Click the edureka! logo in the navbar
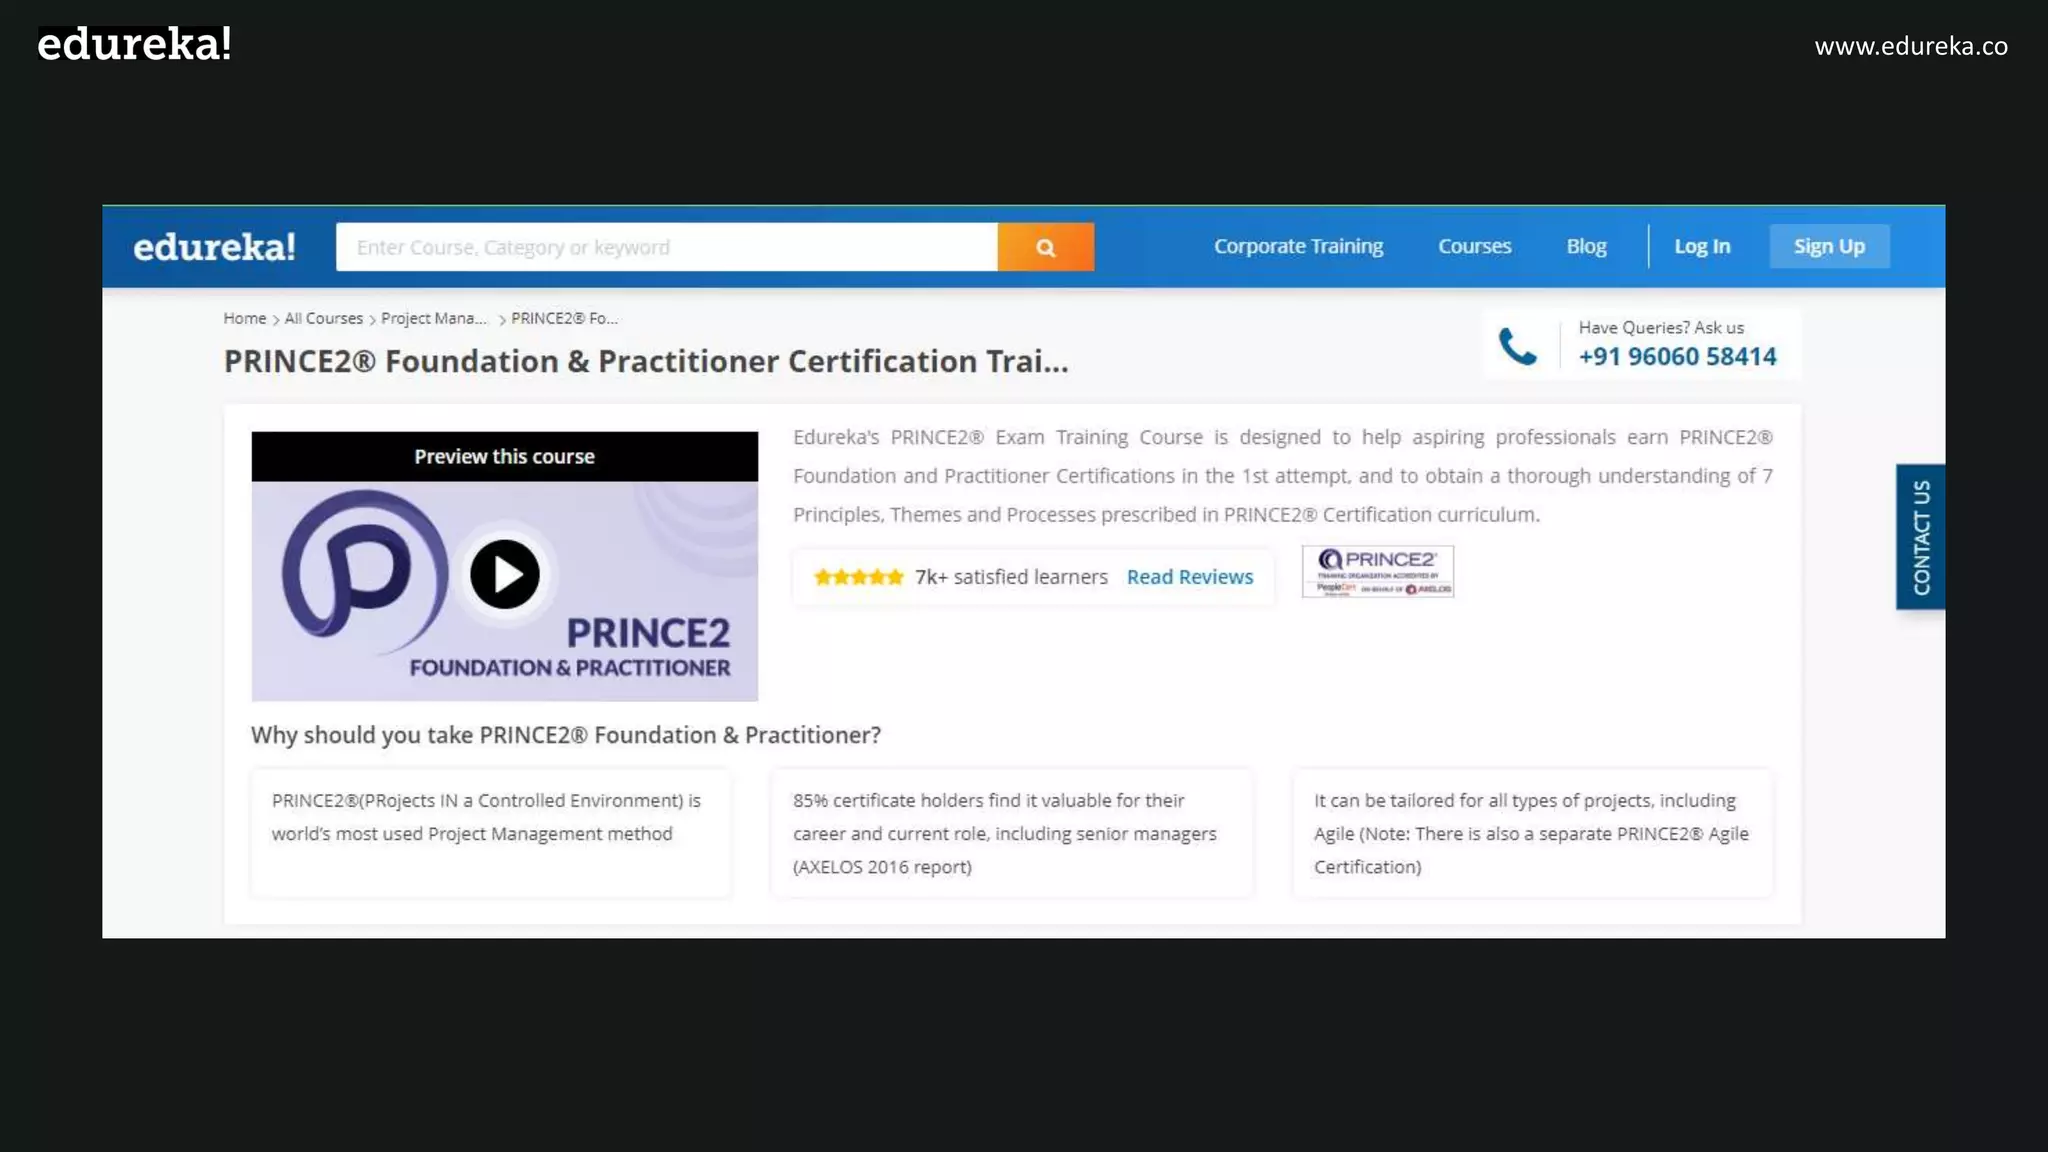 pos(214,247)
